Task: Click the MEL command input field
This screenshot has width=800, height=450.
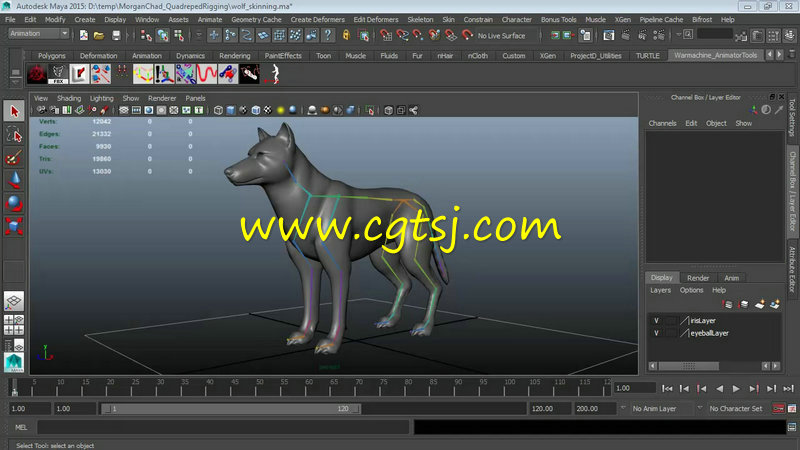Action: pyautogui.click(x=223, y=428)
